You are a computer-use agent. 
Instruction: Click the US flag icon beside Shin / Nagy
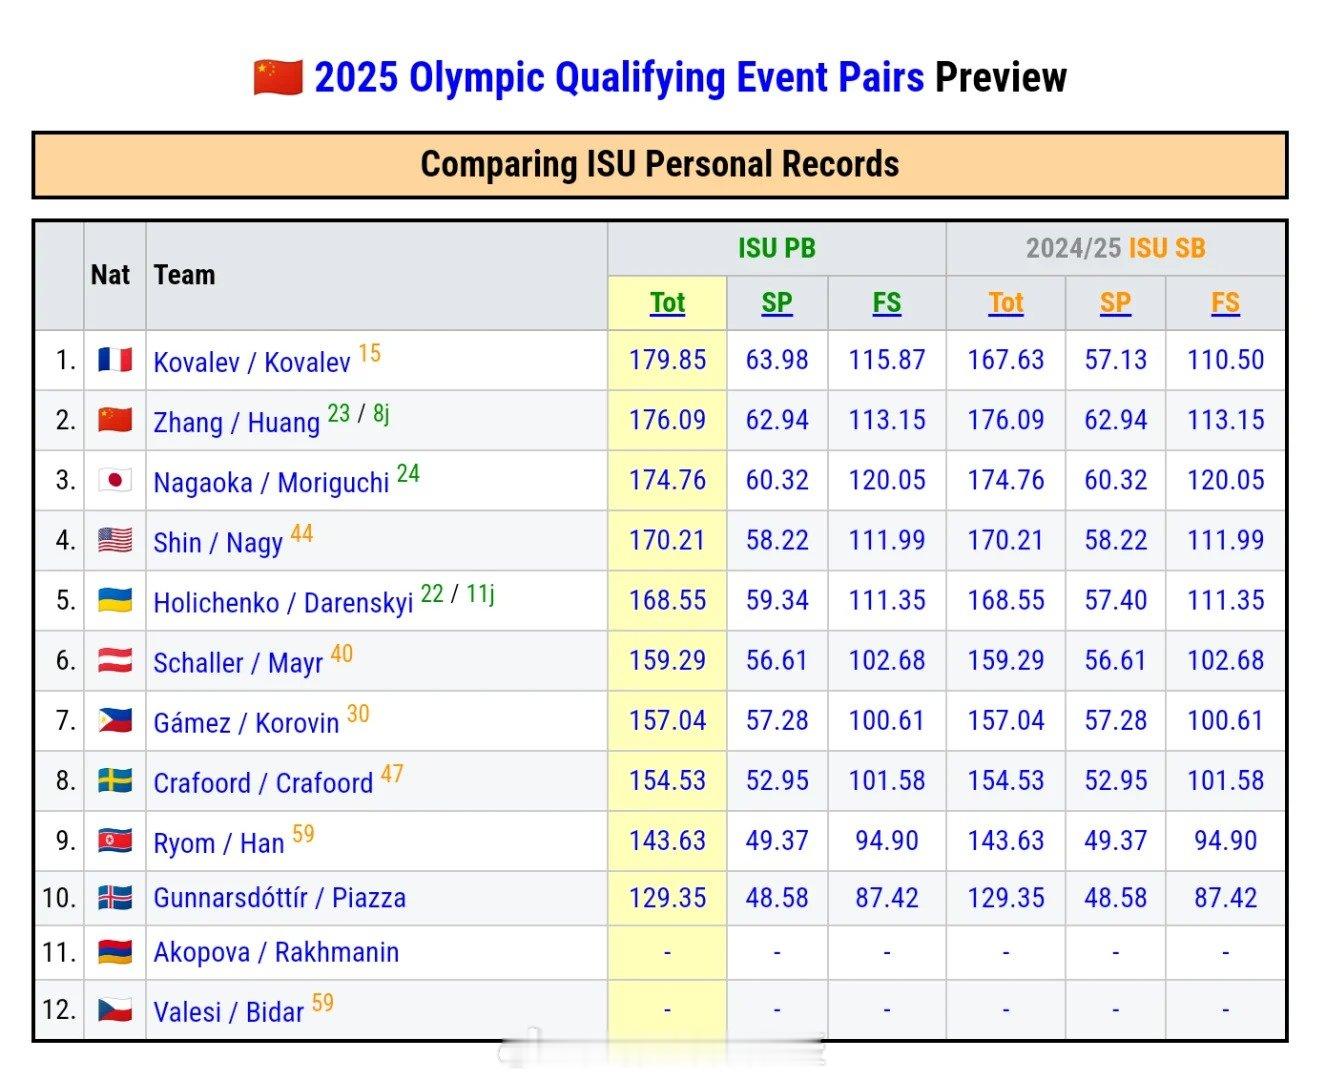(115, 540)
